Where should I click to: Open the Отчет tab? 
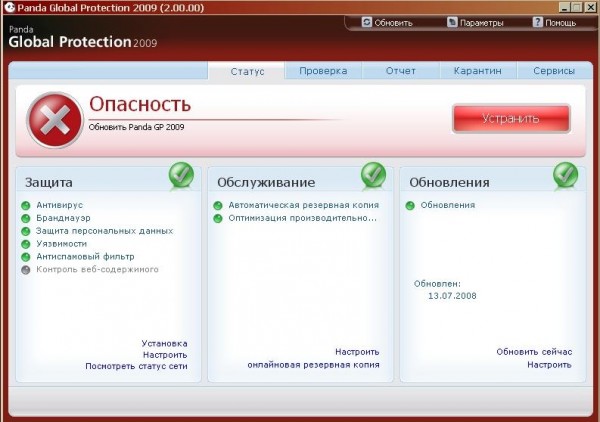pos(401,71)
